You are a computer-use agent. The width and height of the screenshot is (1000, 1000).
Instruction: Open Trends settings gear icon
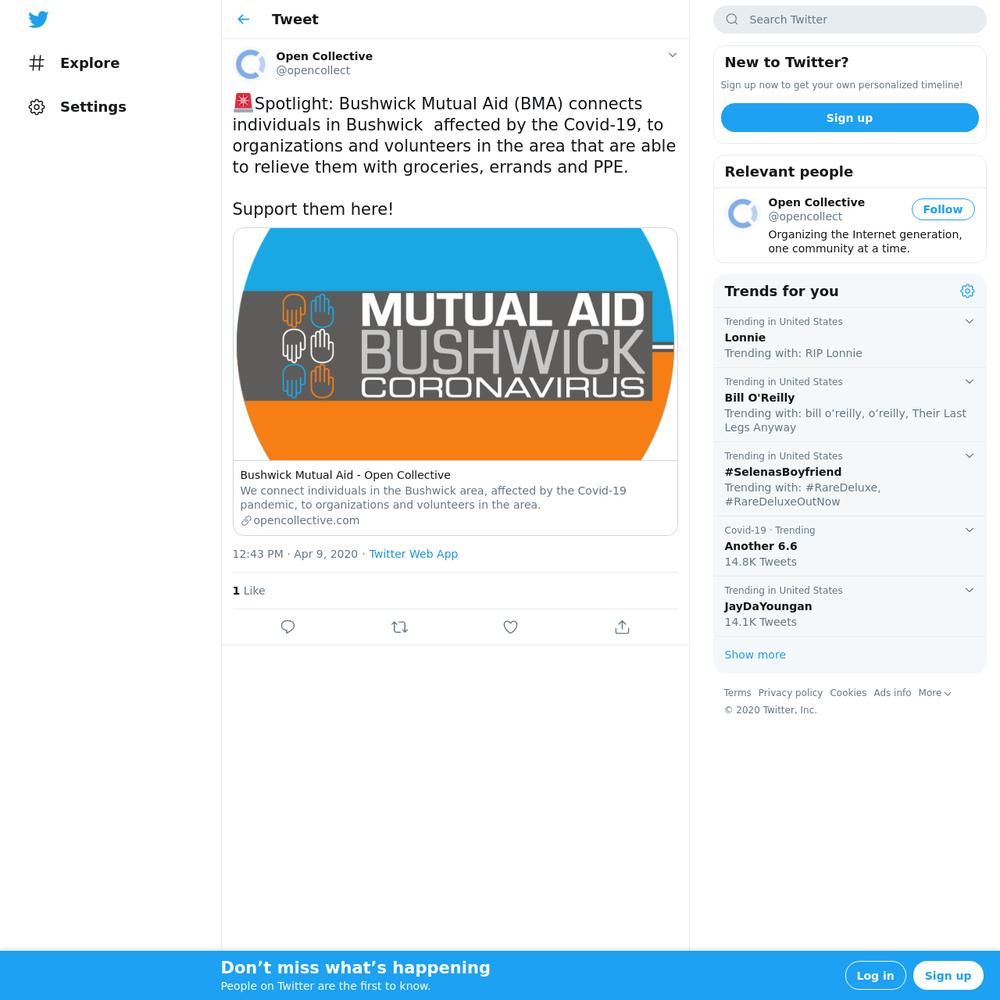967,291
